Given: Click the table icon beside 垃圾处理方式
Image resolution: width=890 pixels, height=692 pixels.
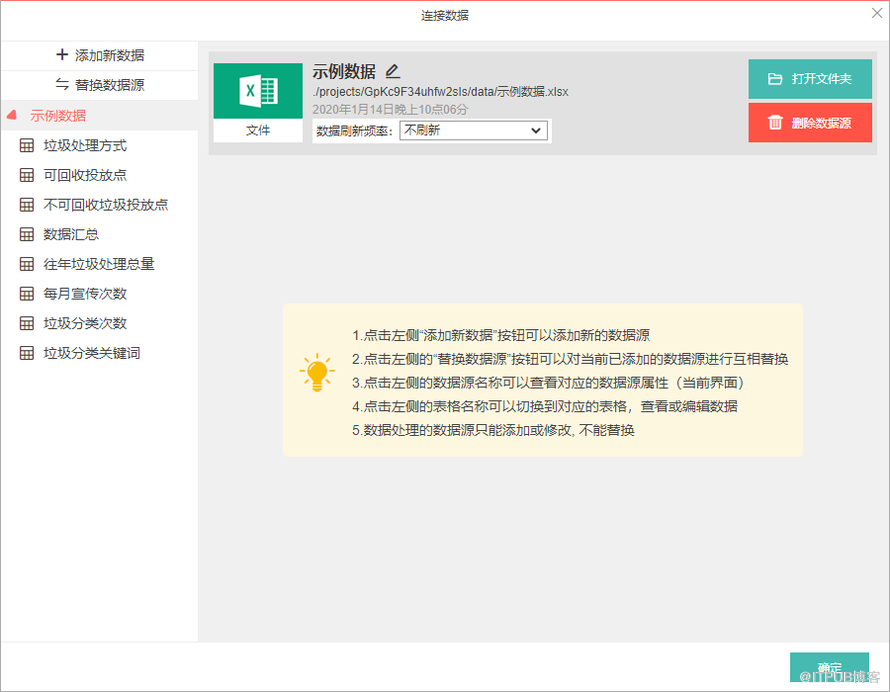Looking at the screenshot, I should point(27,145).
